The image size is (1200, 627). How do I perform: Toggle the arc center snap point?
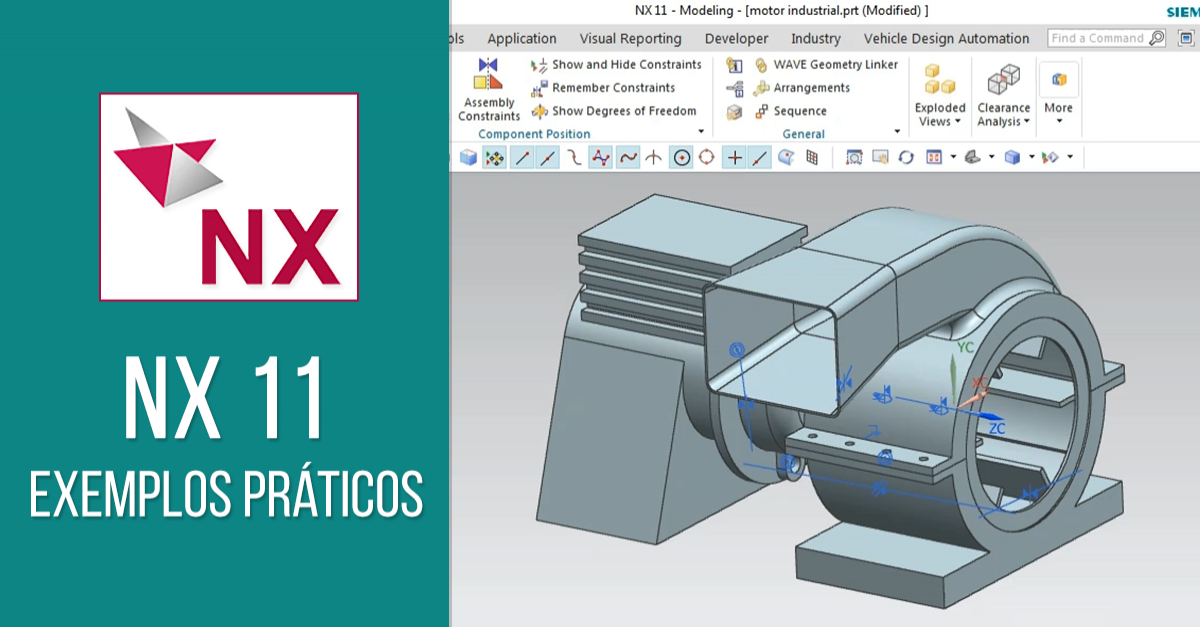[x=681, y=157]
